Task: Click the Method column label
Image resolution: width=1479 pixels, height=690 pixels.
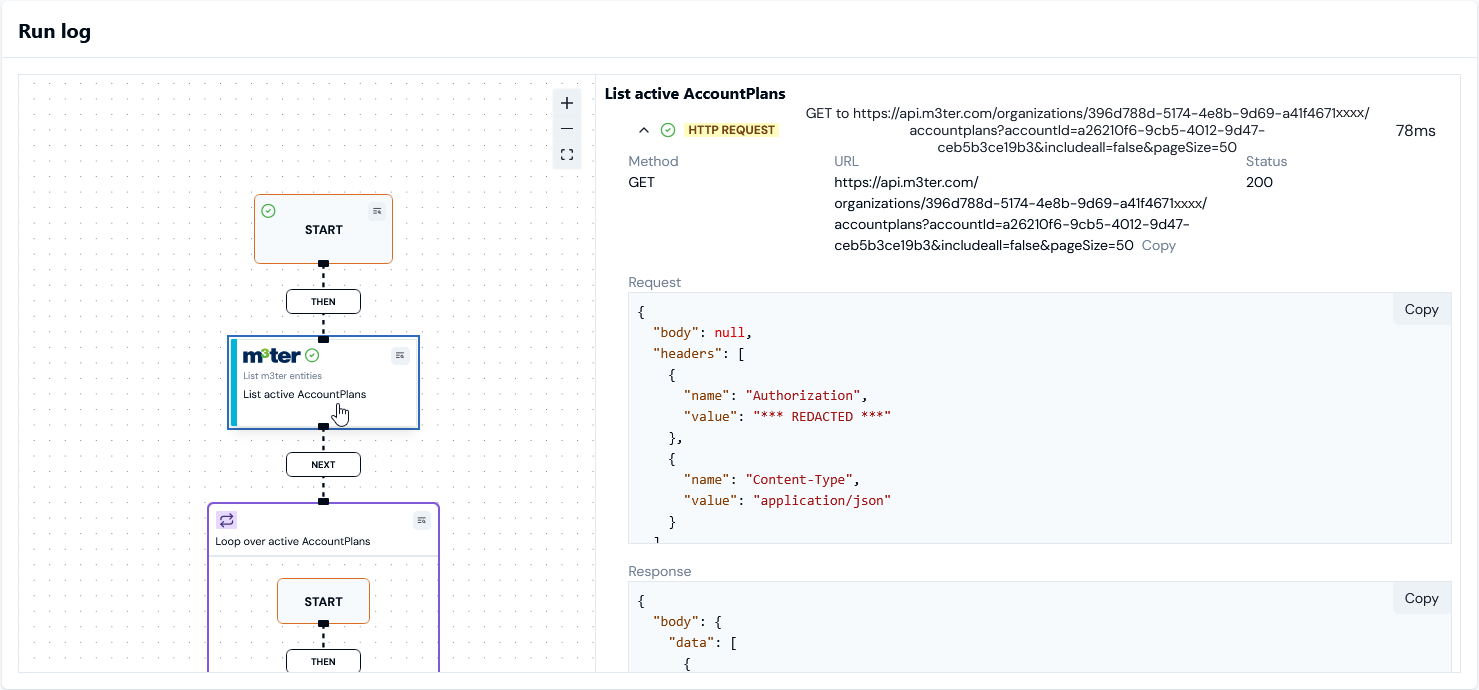Action: tap(653, 161)
